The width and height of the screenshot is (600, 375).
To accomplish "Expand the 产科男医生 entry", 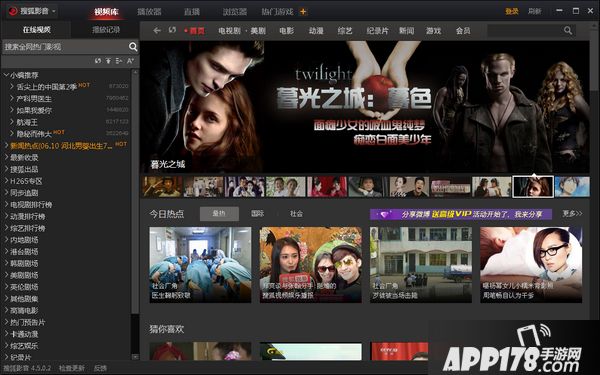I will coord(12,99).
